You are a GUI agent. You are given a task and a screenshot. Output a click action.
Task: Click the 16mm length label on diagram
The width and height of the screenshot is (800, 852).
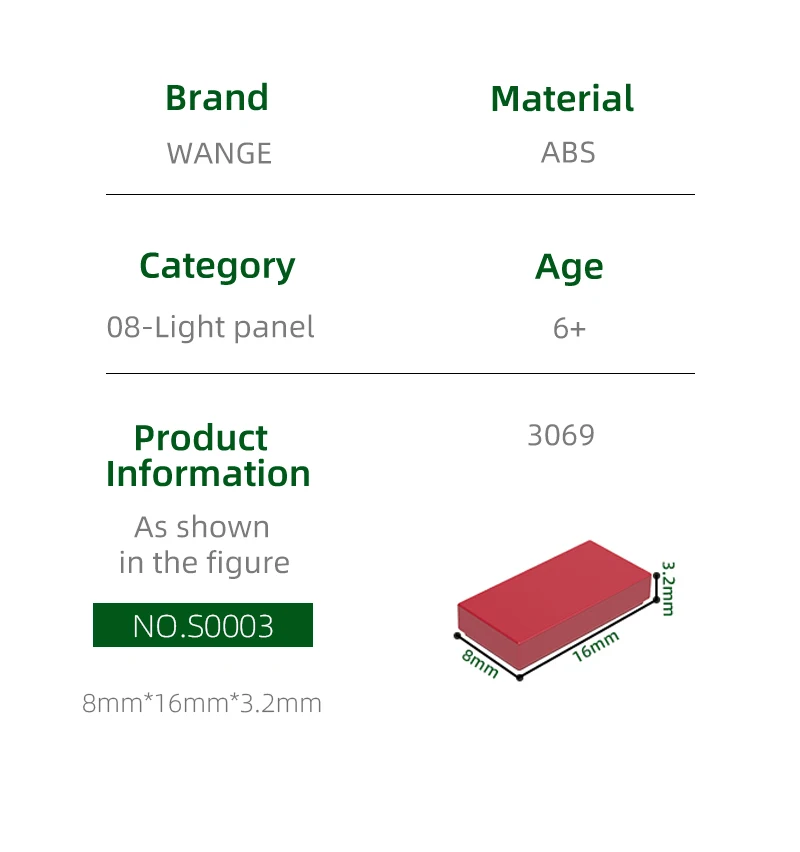click(596, 646)
